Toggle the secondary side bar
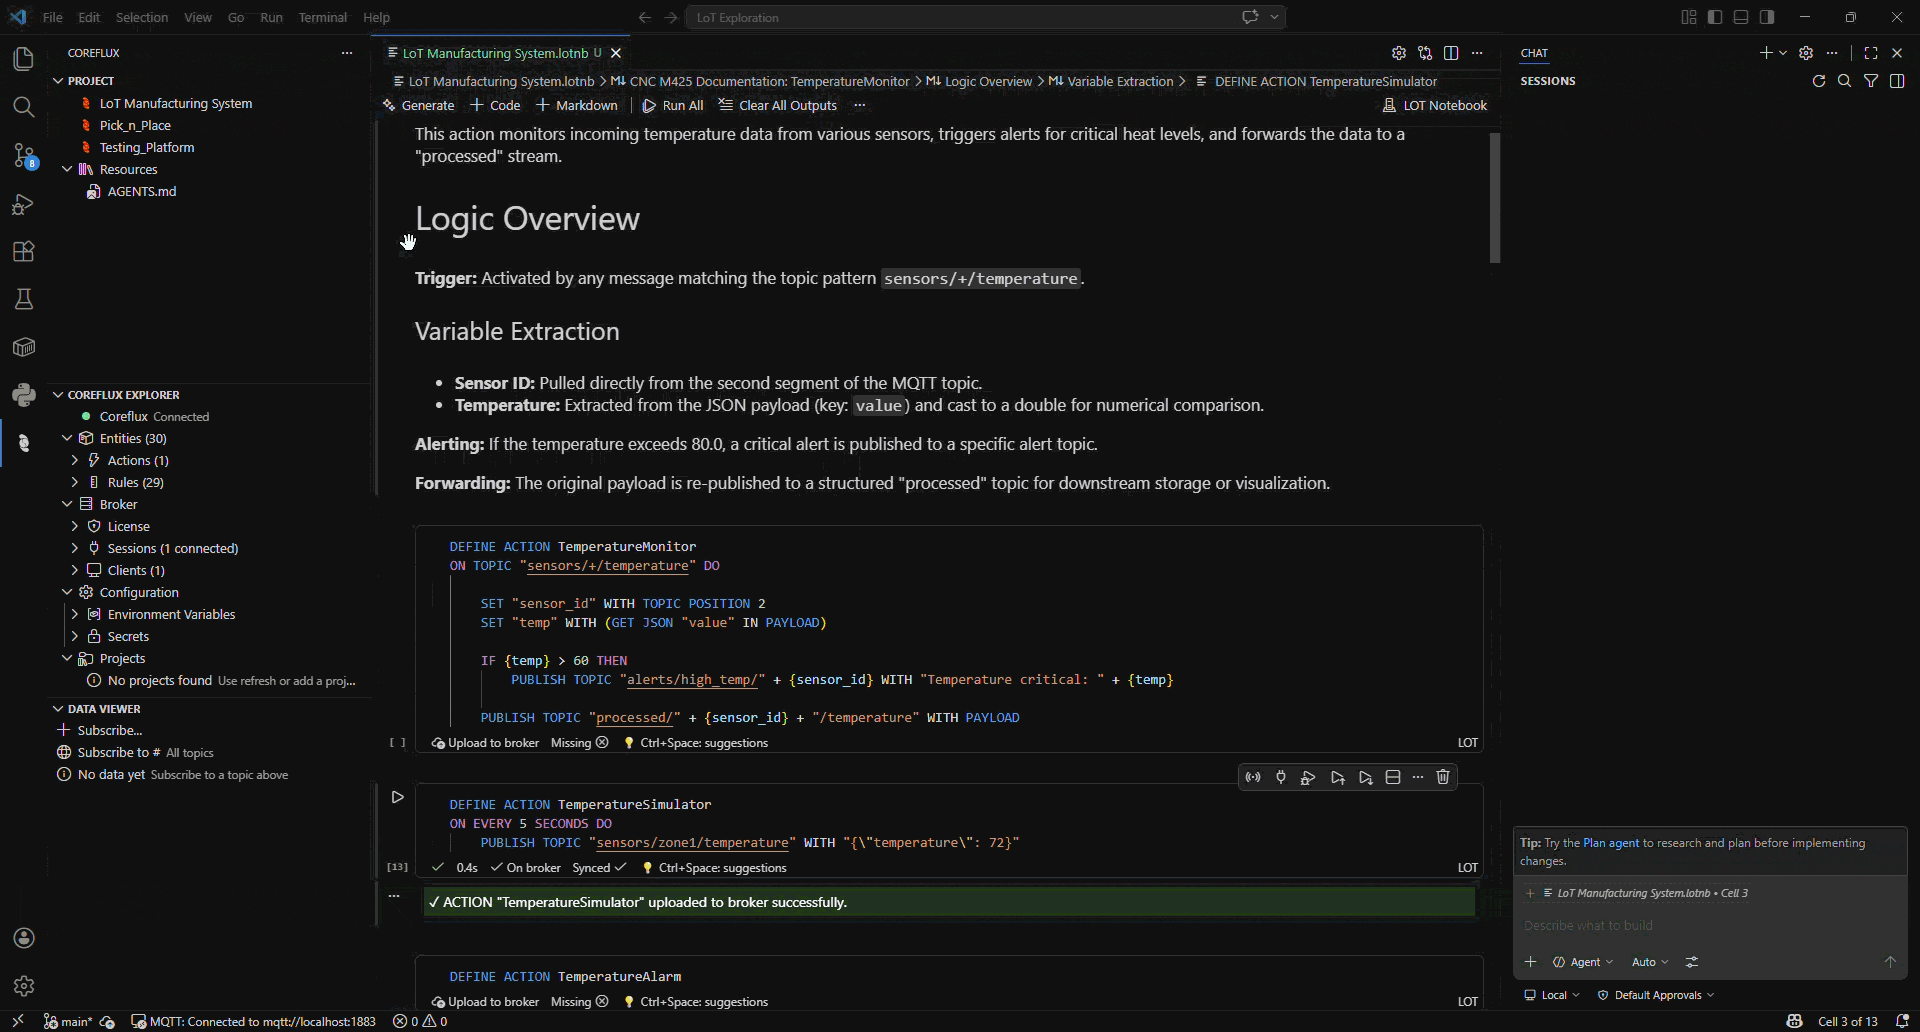The image size is (1920, 1032). pos(1768,17)
